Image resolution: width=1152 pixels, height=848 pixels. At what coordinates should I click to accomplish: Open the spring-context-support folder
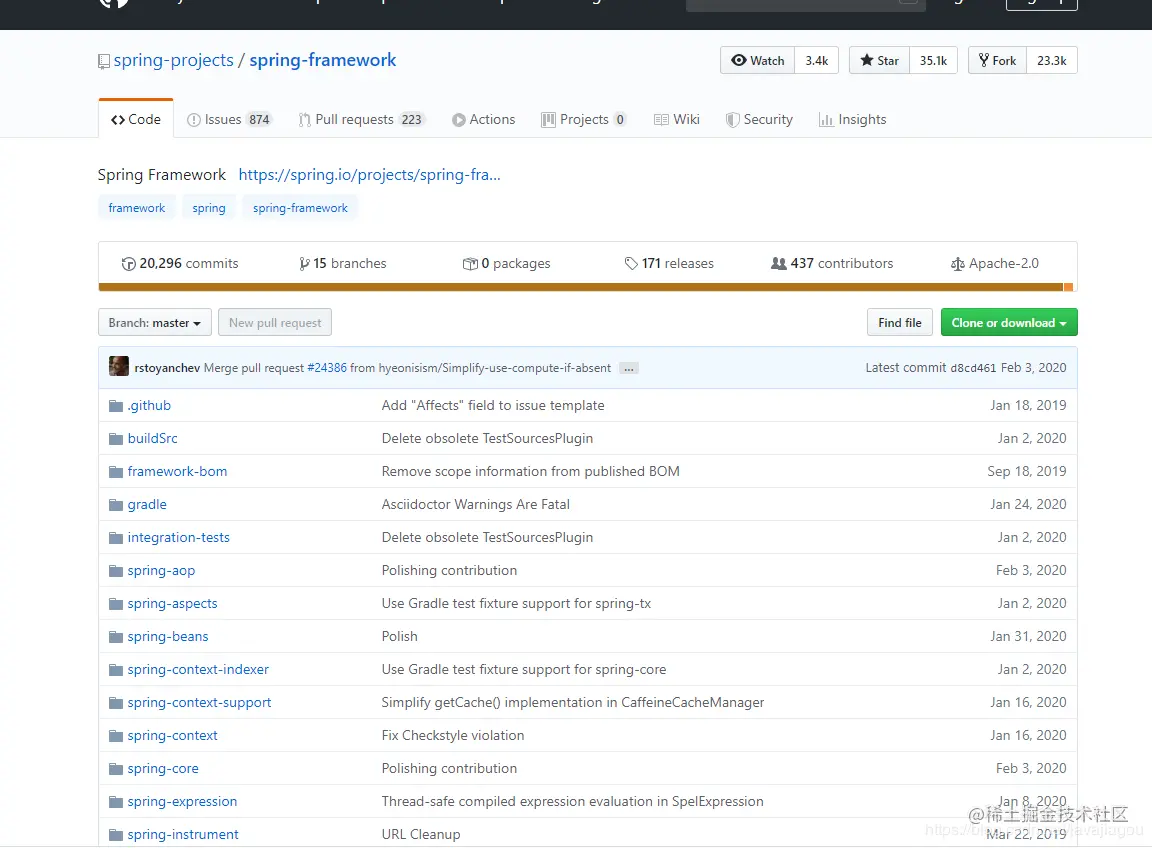coord(199,703)
